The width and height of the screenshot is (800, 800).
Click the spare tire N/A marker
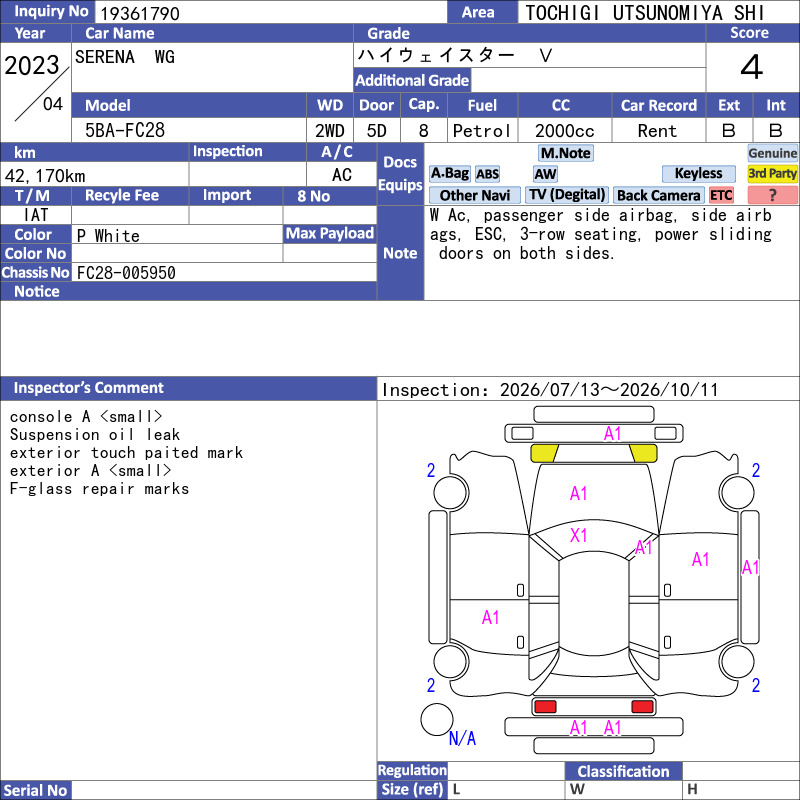[x=462, y=738]
